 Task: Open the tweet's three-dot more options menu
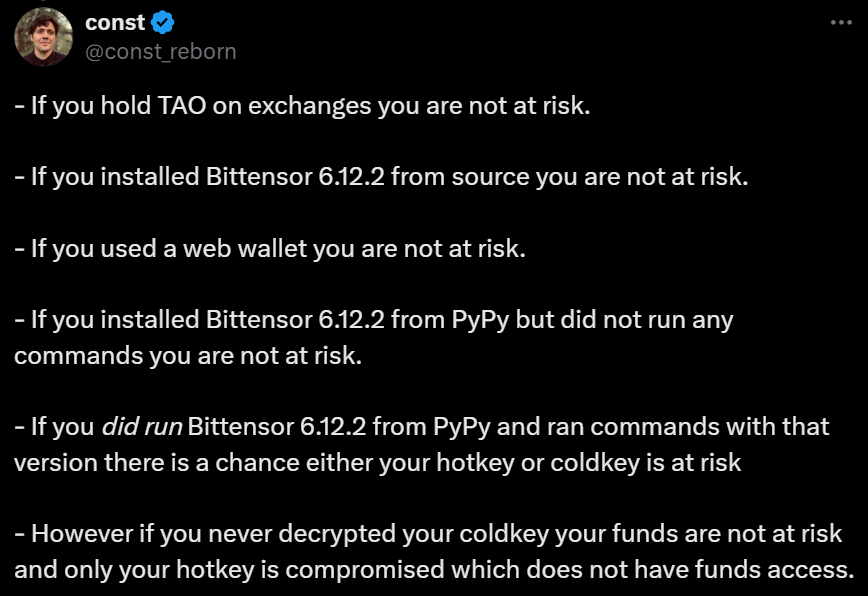coord(841,23)
